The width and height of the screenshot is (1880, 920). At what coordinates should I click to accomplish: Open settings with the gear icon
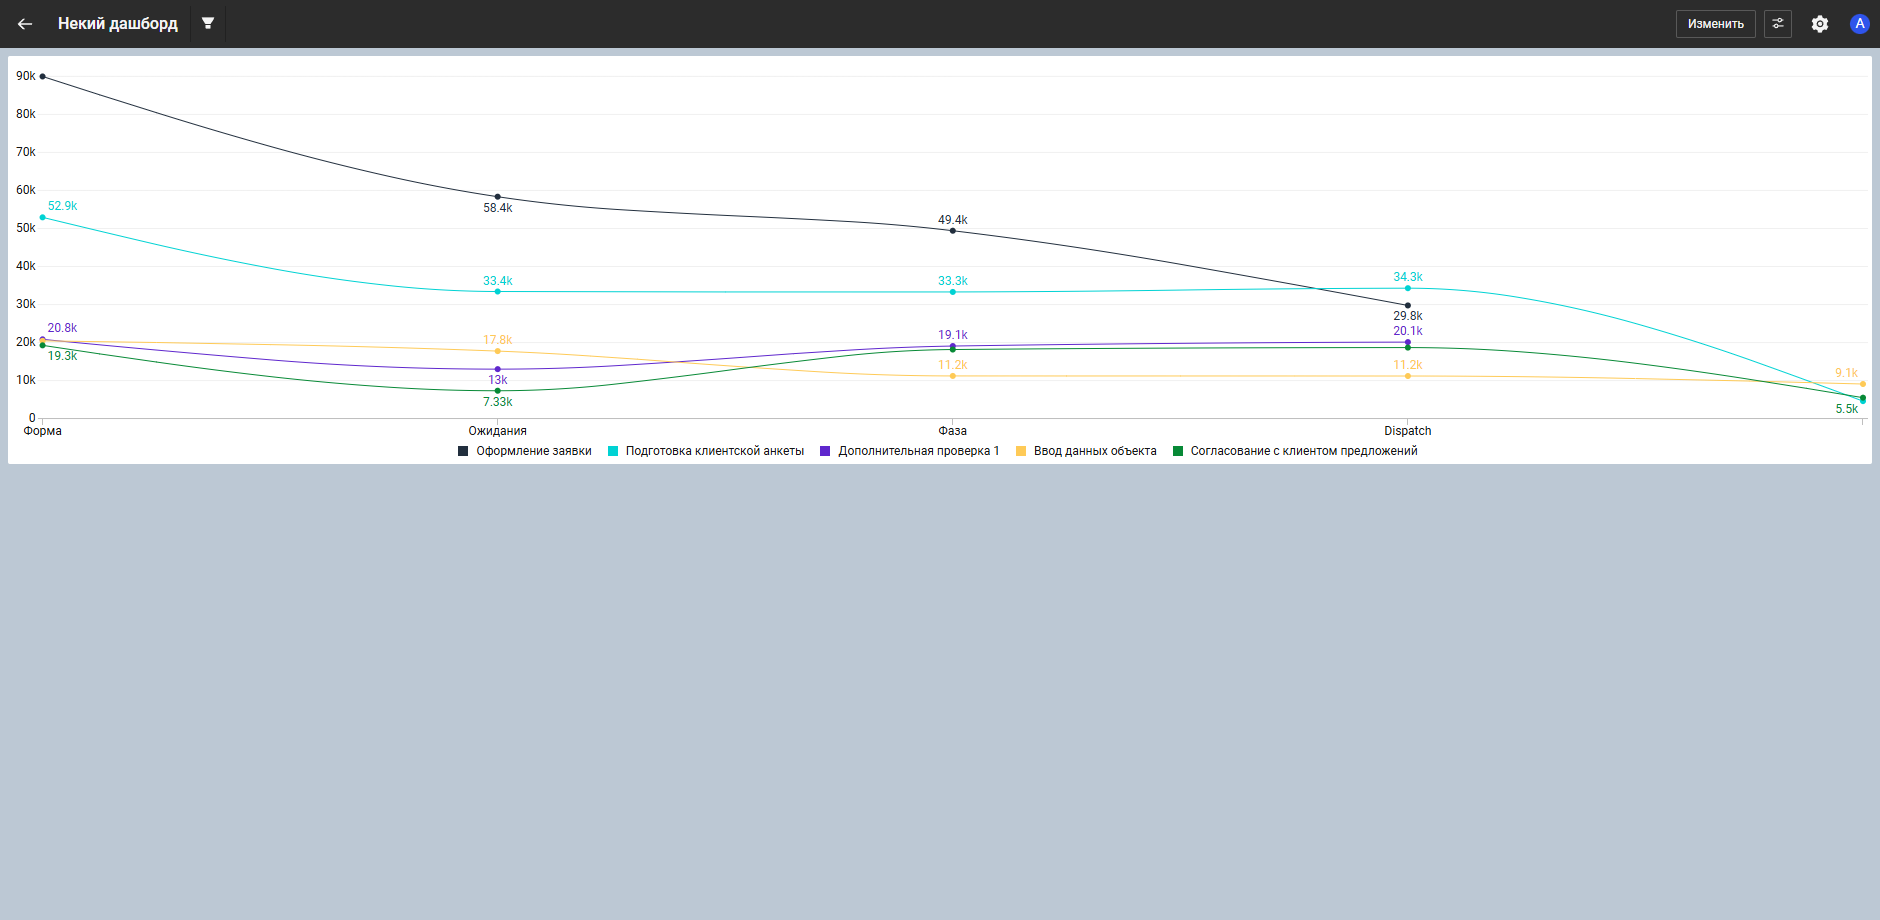click(1820, 24)
